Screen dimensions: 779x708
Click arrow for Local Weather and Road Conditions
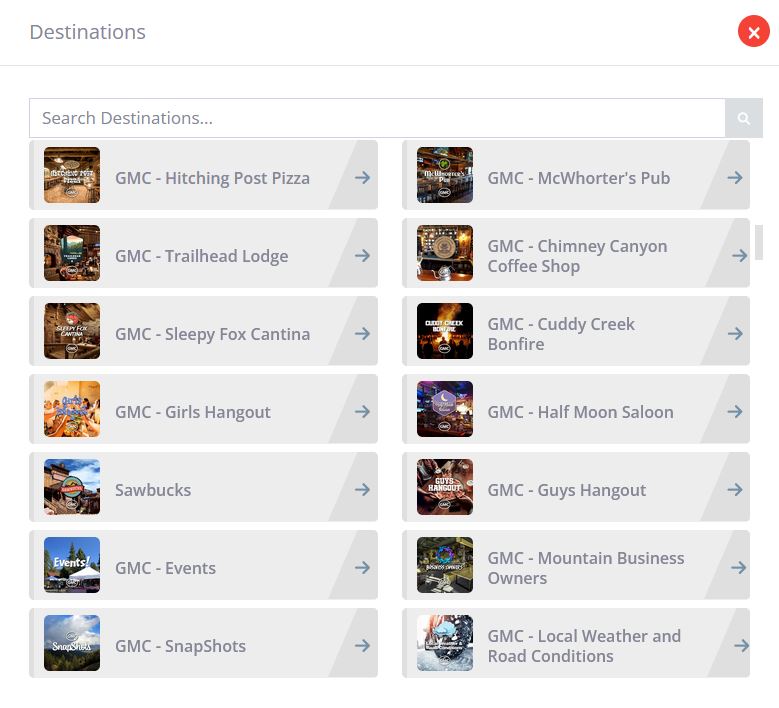click(741, 646)
